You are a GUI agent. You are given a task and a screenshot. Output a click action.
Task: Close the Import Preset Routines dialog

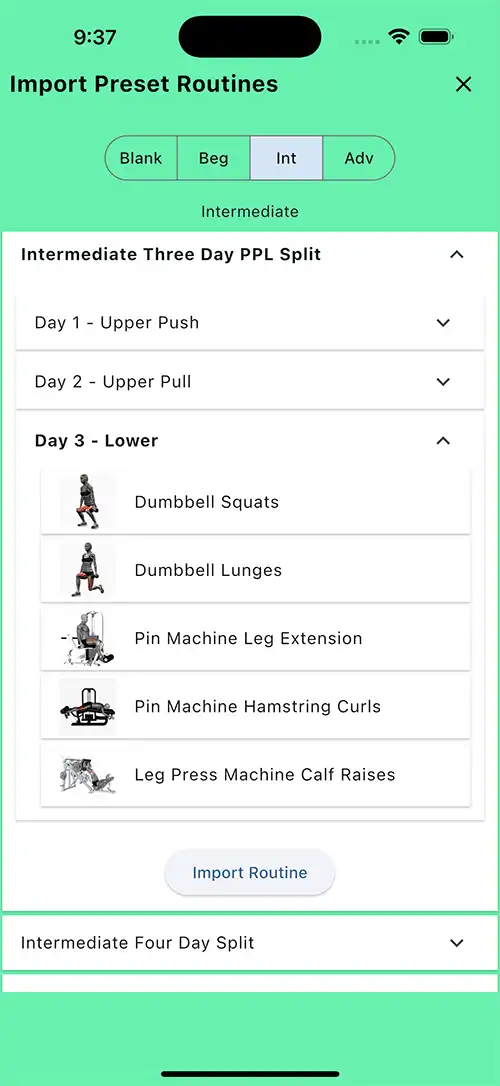pos(463,84)
